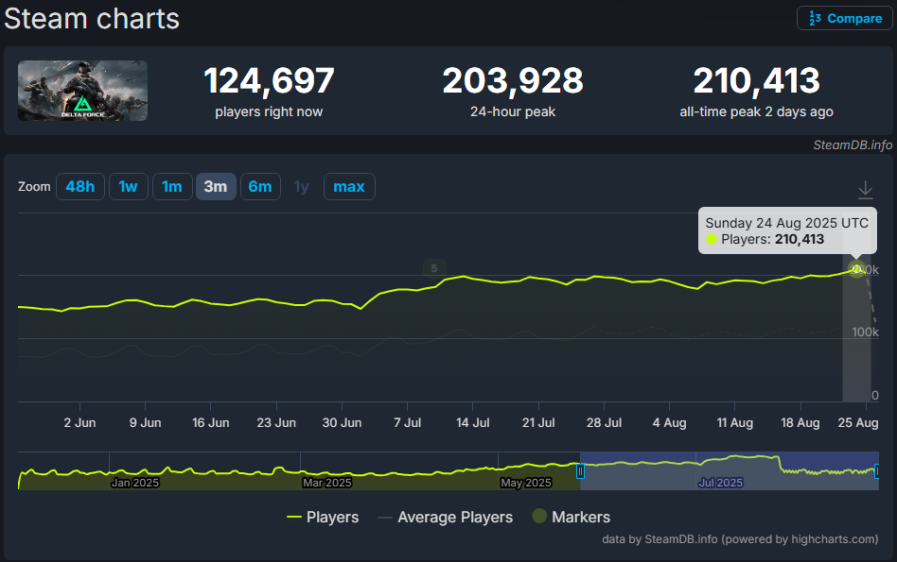Click the May 2025 navigator label
897x562 pixels.
tap(526, 482)
